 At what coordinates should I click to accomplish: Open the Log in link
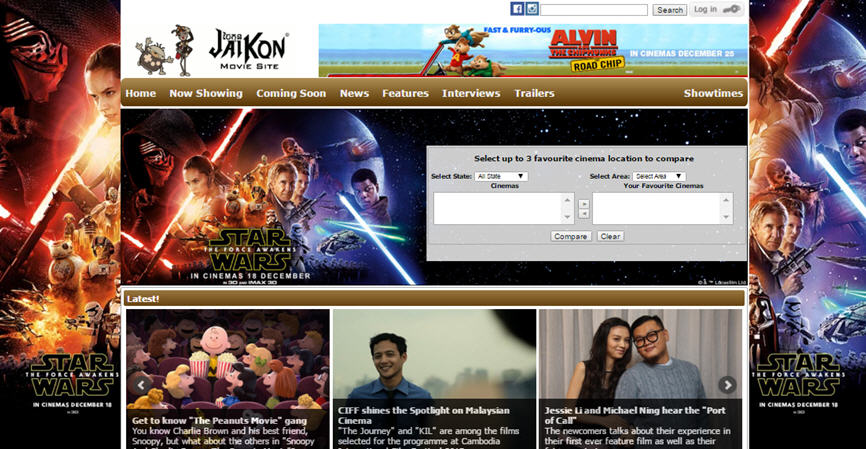click(x=705, y=9)
